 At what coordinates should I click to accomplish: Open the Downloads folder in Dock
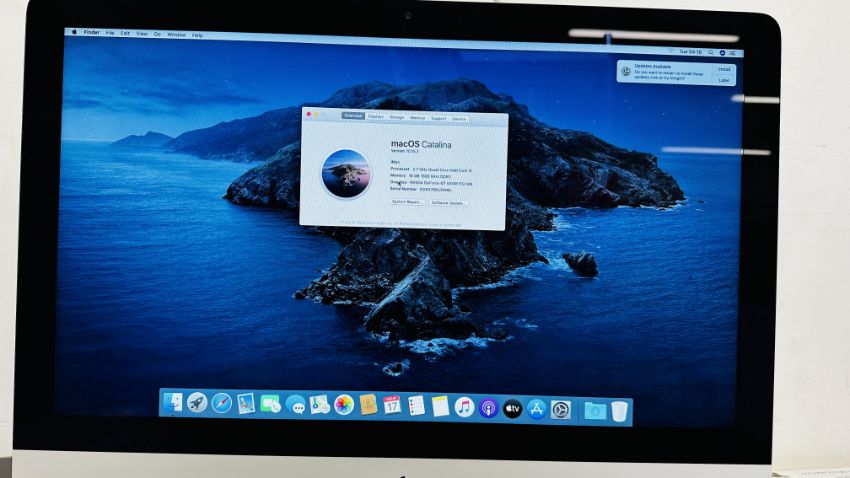[x=595, y=411]
